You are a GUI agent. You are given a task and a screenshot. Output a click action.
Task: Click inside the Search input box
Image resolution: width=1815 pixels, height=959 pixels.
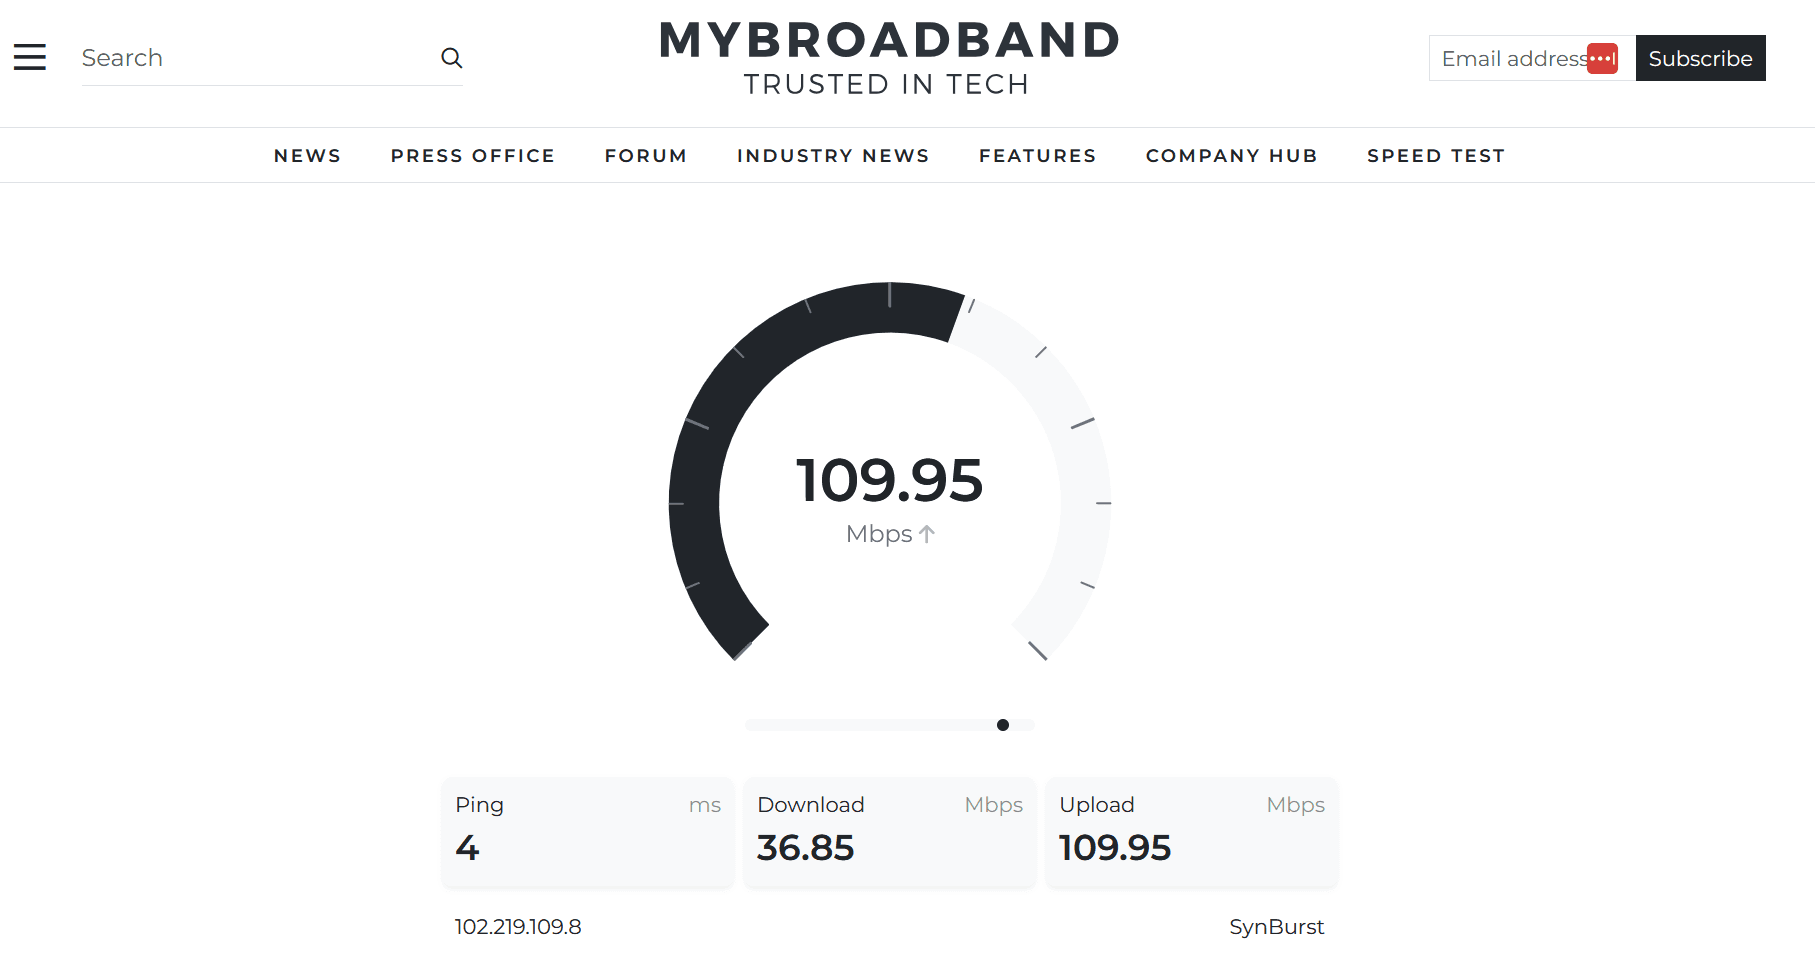pos(250,57)
